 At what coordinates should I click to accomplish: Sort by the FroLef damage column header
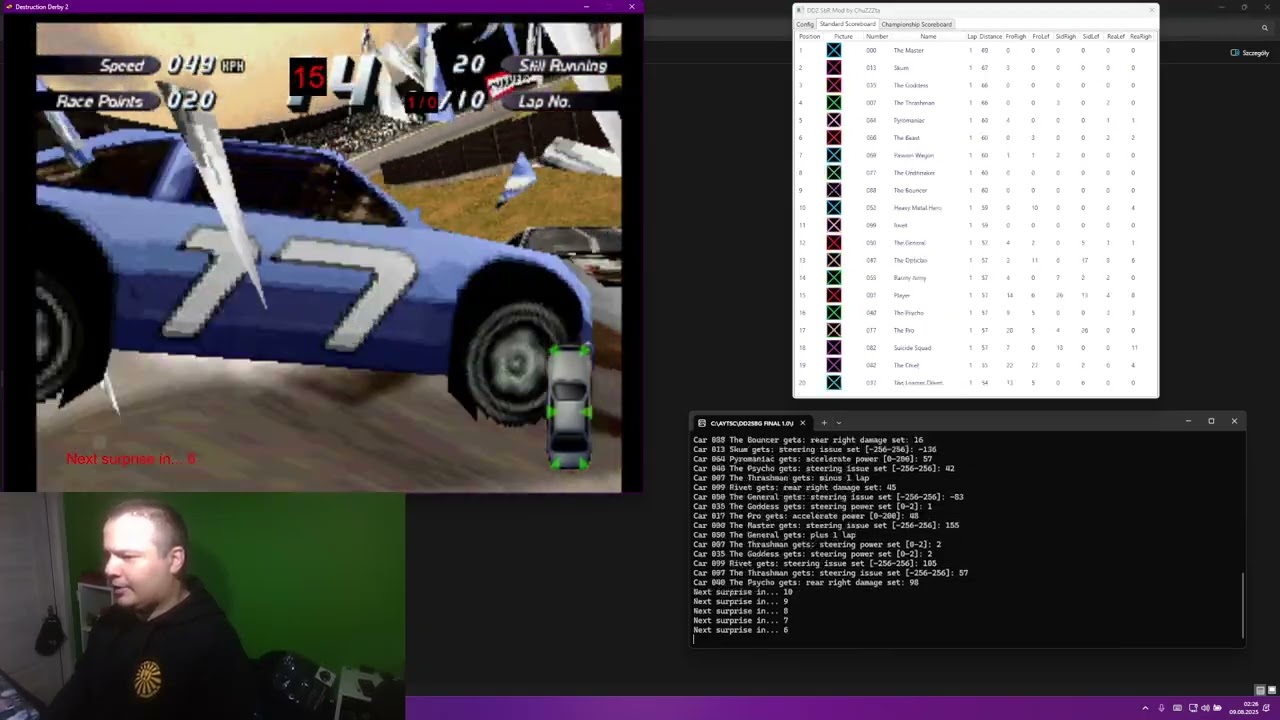[1041, 36]
